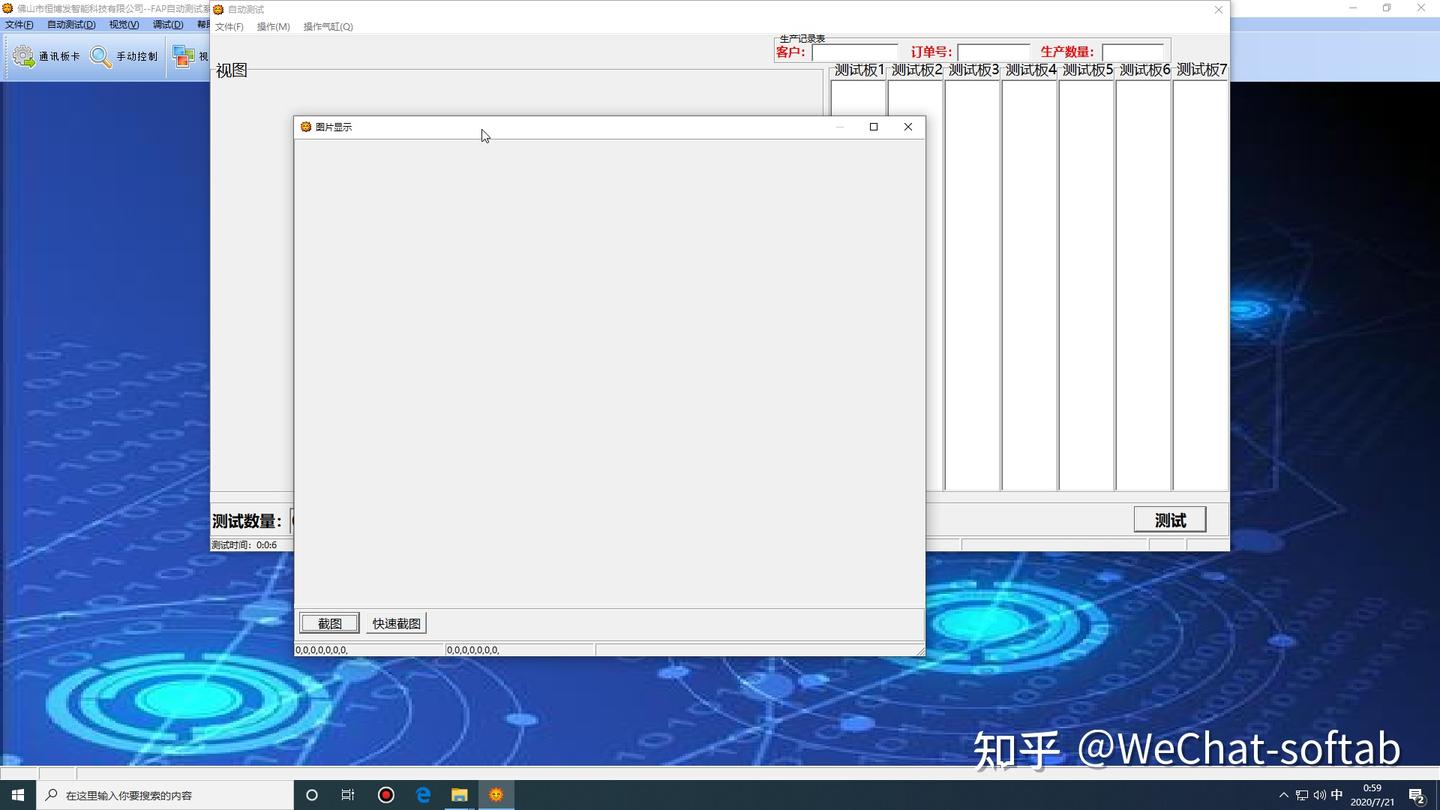Image resolution: width=1440 pixels, height=810 pixels.
Task: Click the 测试板7 result list box
Action: (1201, 286)
